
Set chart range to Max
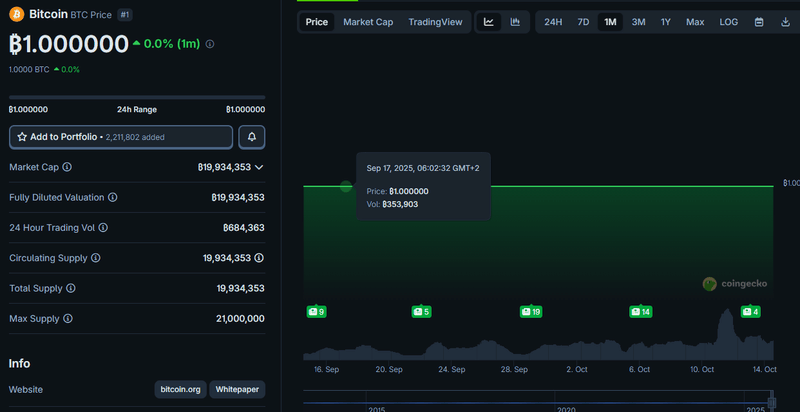695,22
